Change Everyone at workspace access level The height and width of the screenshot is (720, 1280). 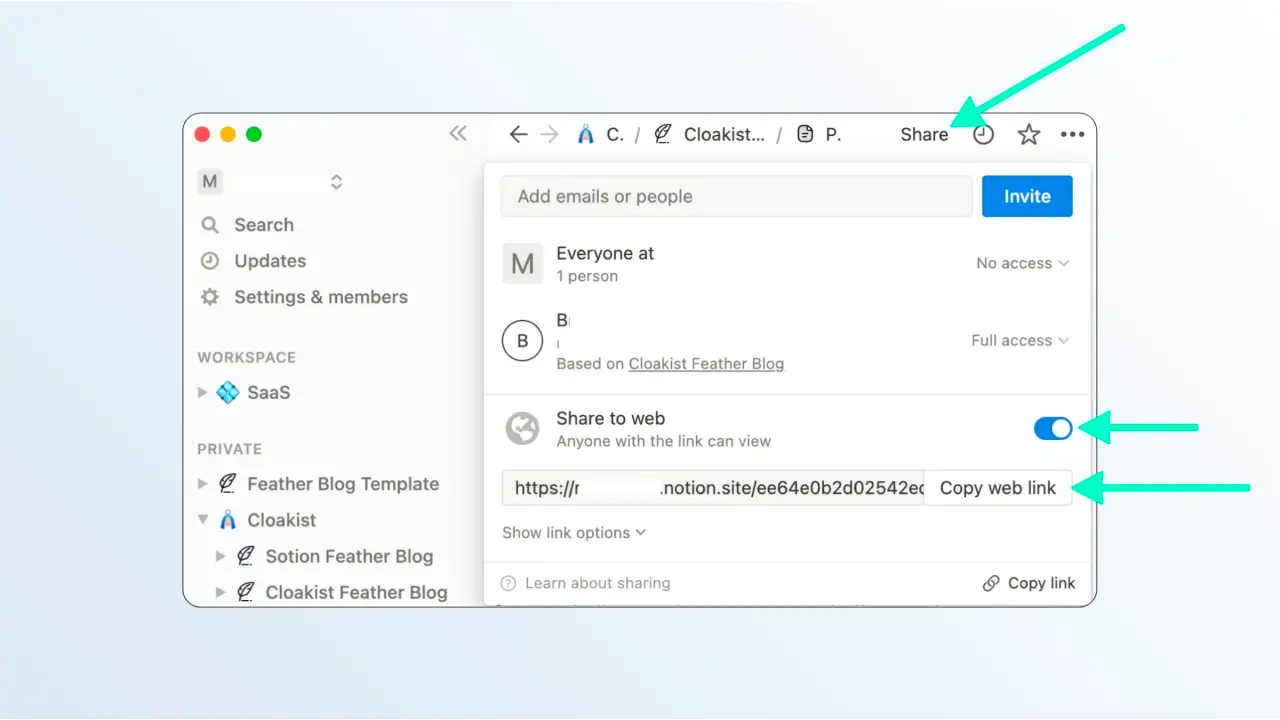[x=1022, y=262]
